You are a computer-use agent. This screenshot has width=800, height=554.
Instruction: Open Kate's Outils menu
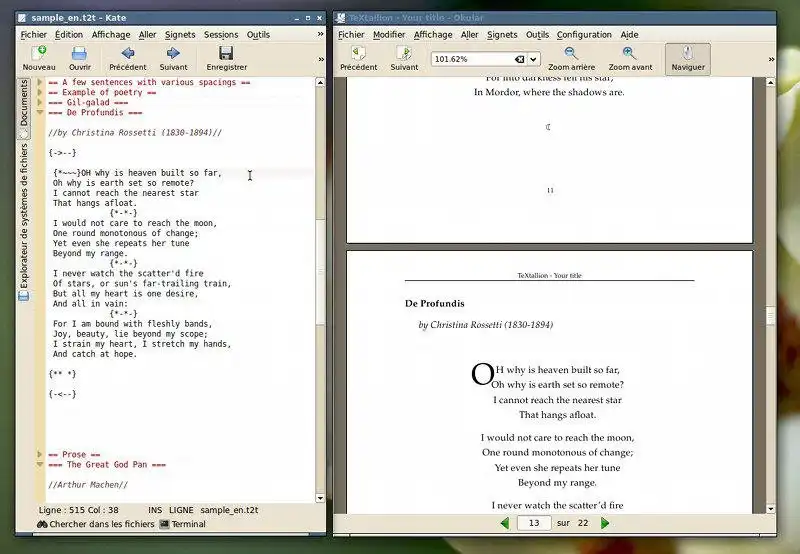pos(258,34)
